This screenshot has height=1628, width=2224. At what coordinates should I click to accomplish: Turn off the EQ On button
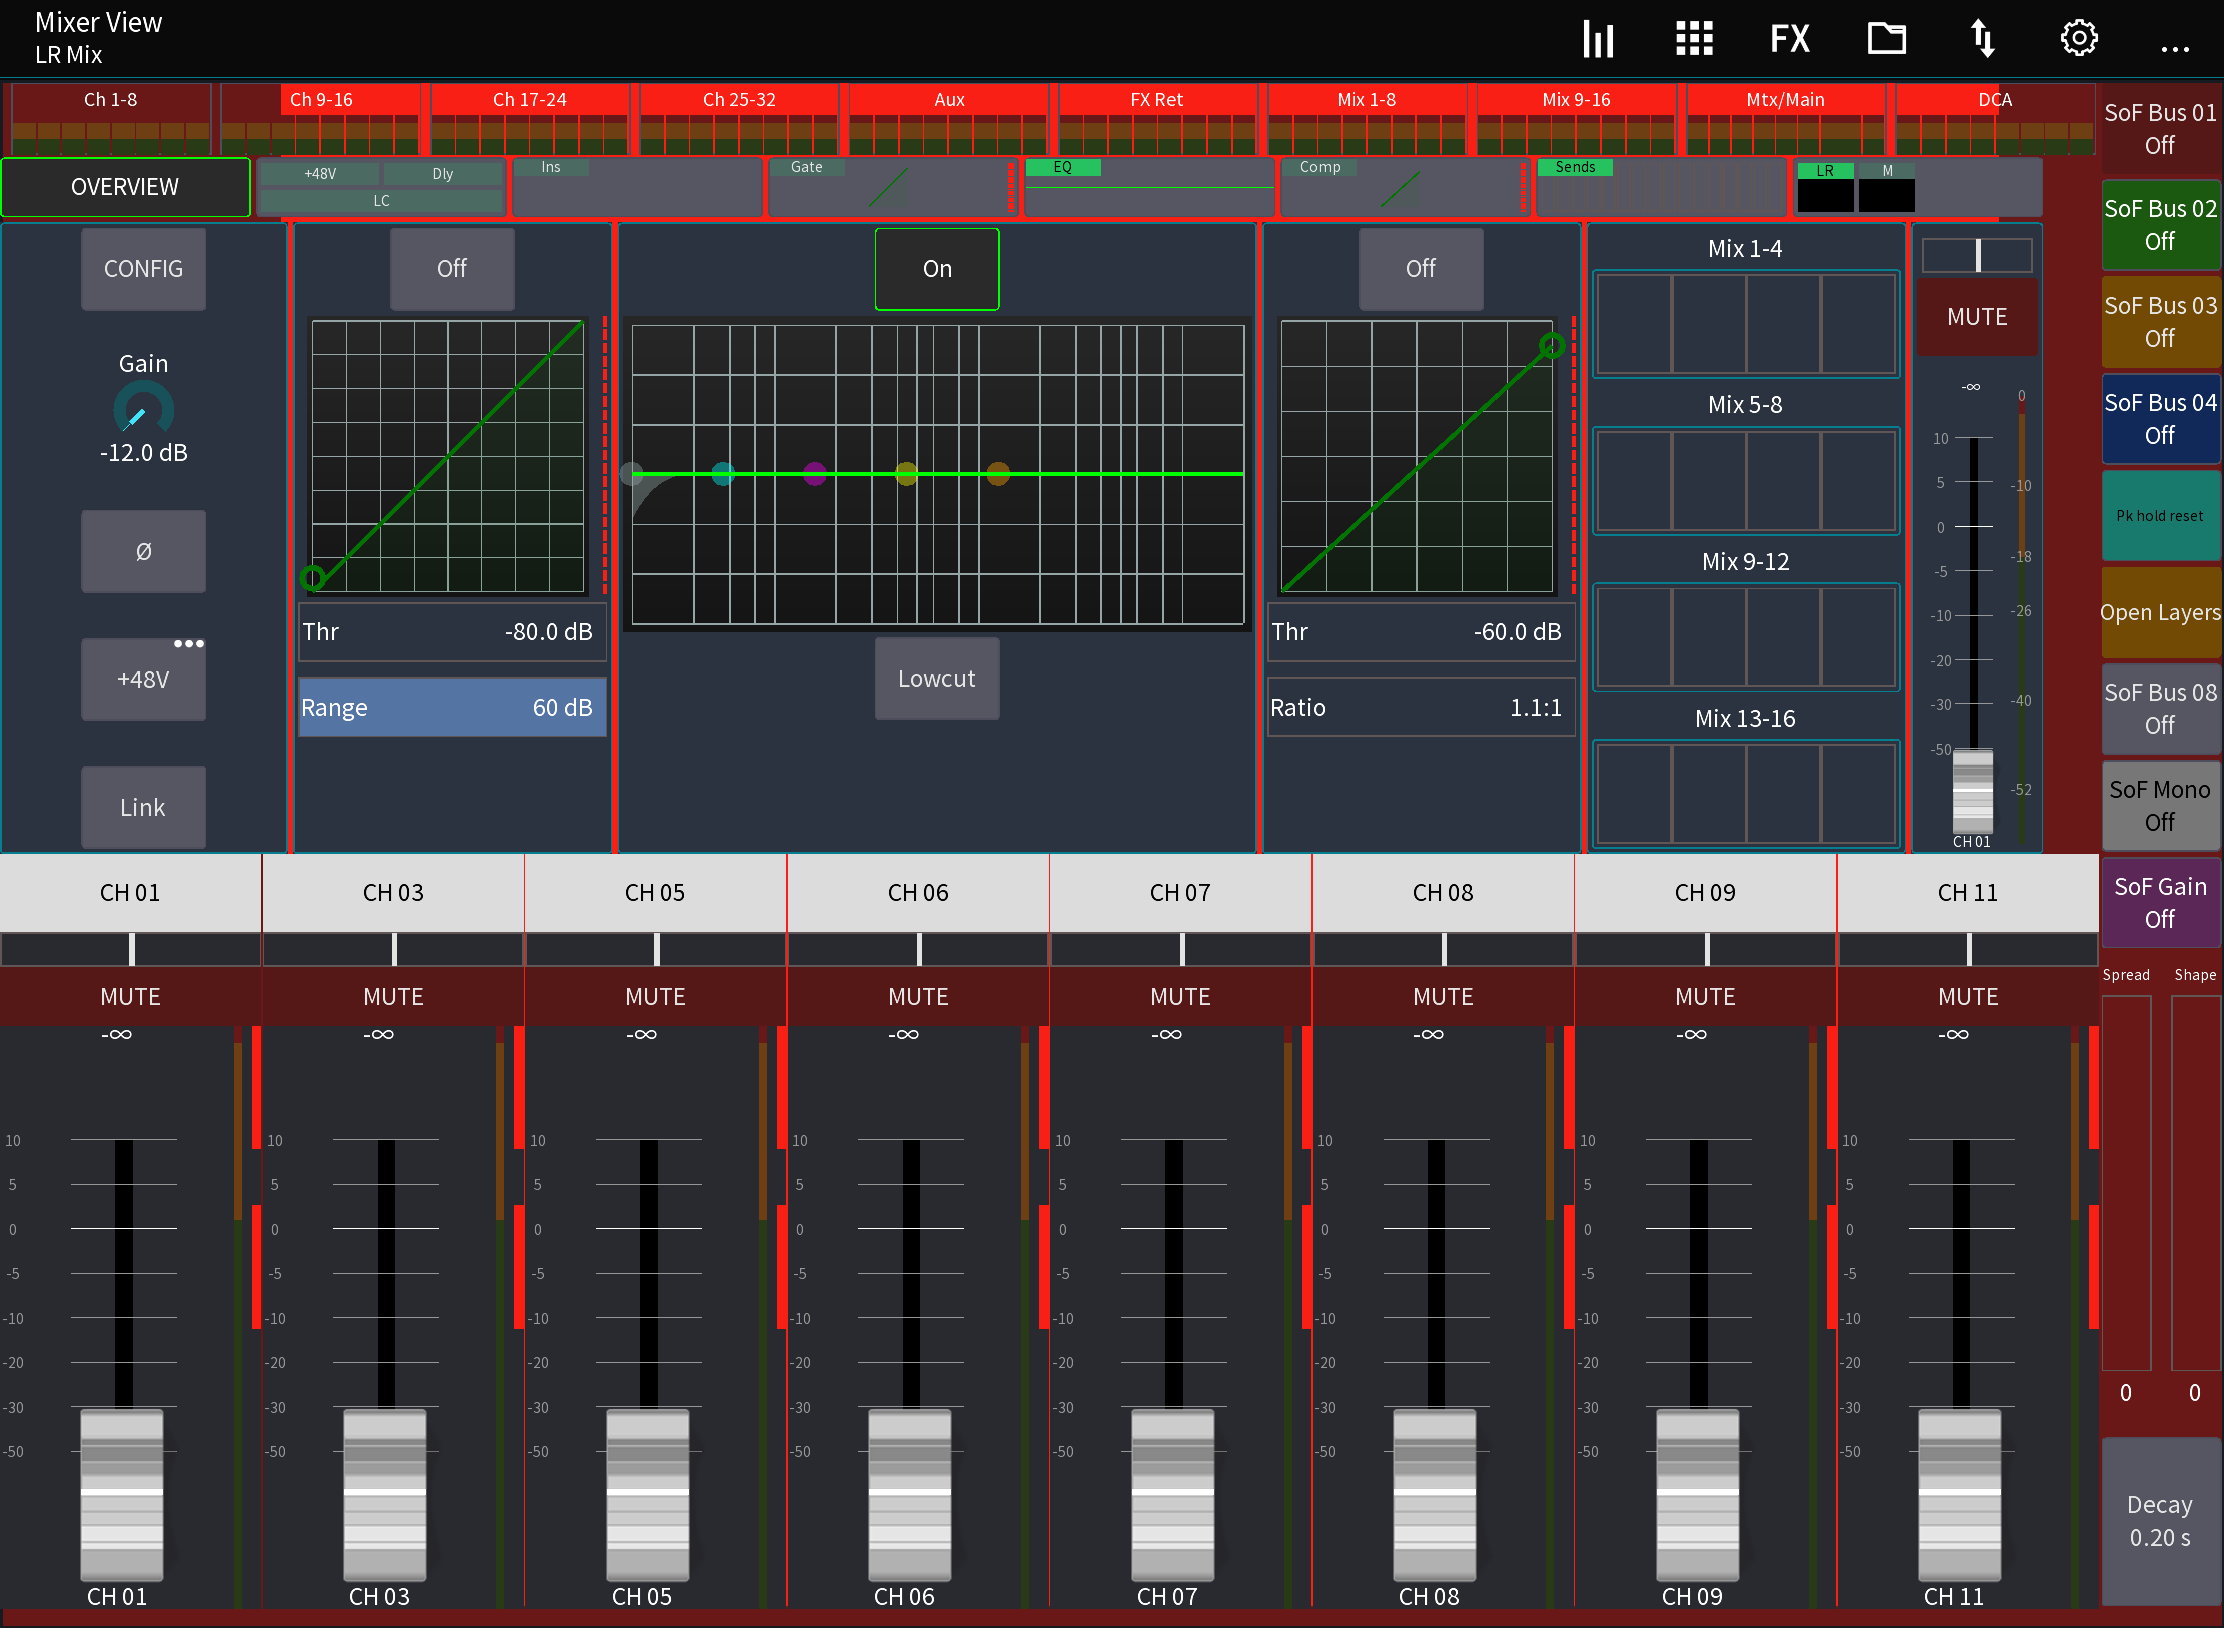[x=936, y=268]
